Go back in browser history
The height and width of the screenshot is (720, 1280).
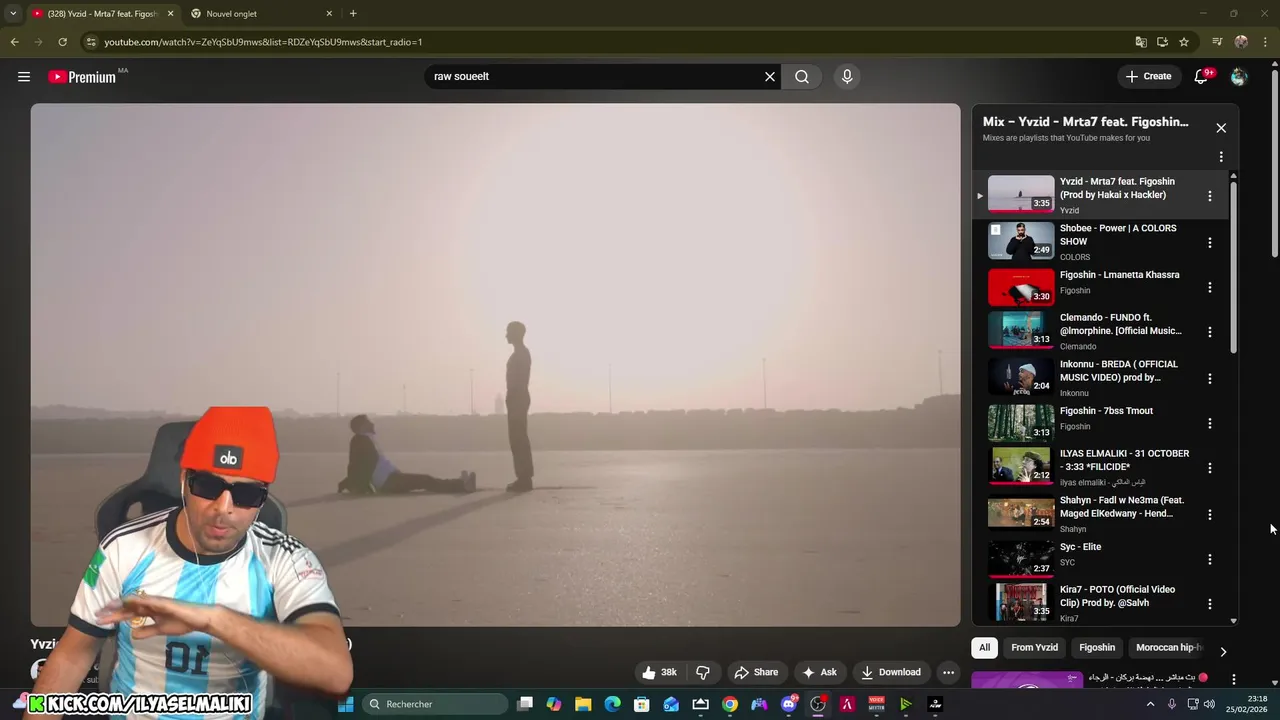pos(14,42)
